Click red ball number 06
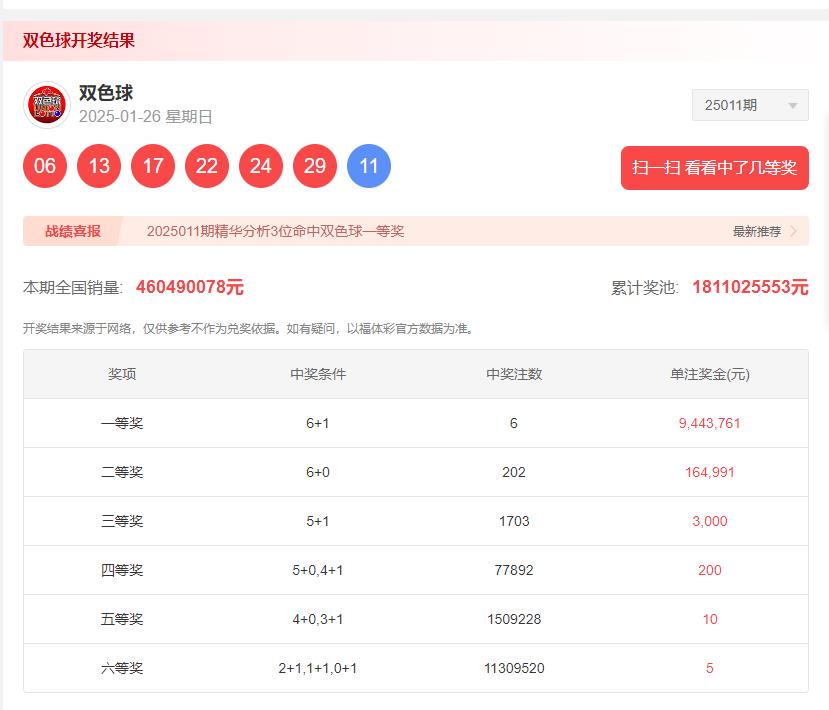 point(45,166)
